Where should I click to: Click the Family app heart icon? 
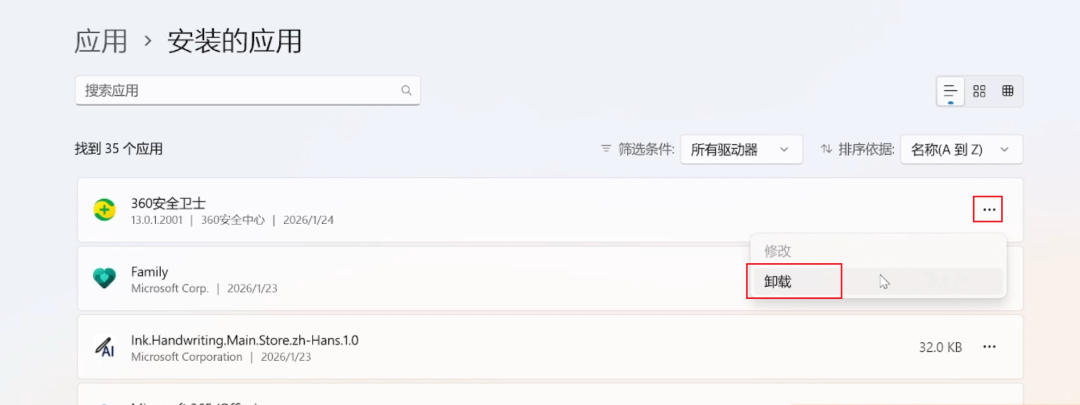[x=104, y=278]
